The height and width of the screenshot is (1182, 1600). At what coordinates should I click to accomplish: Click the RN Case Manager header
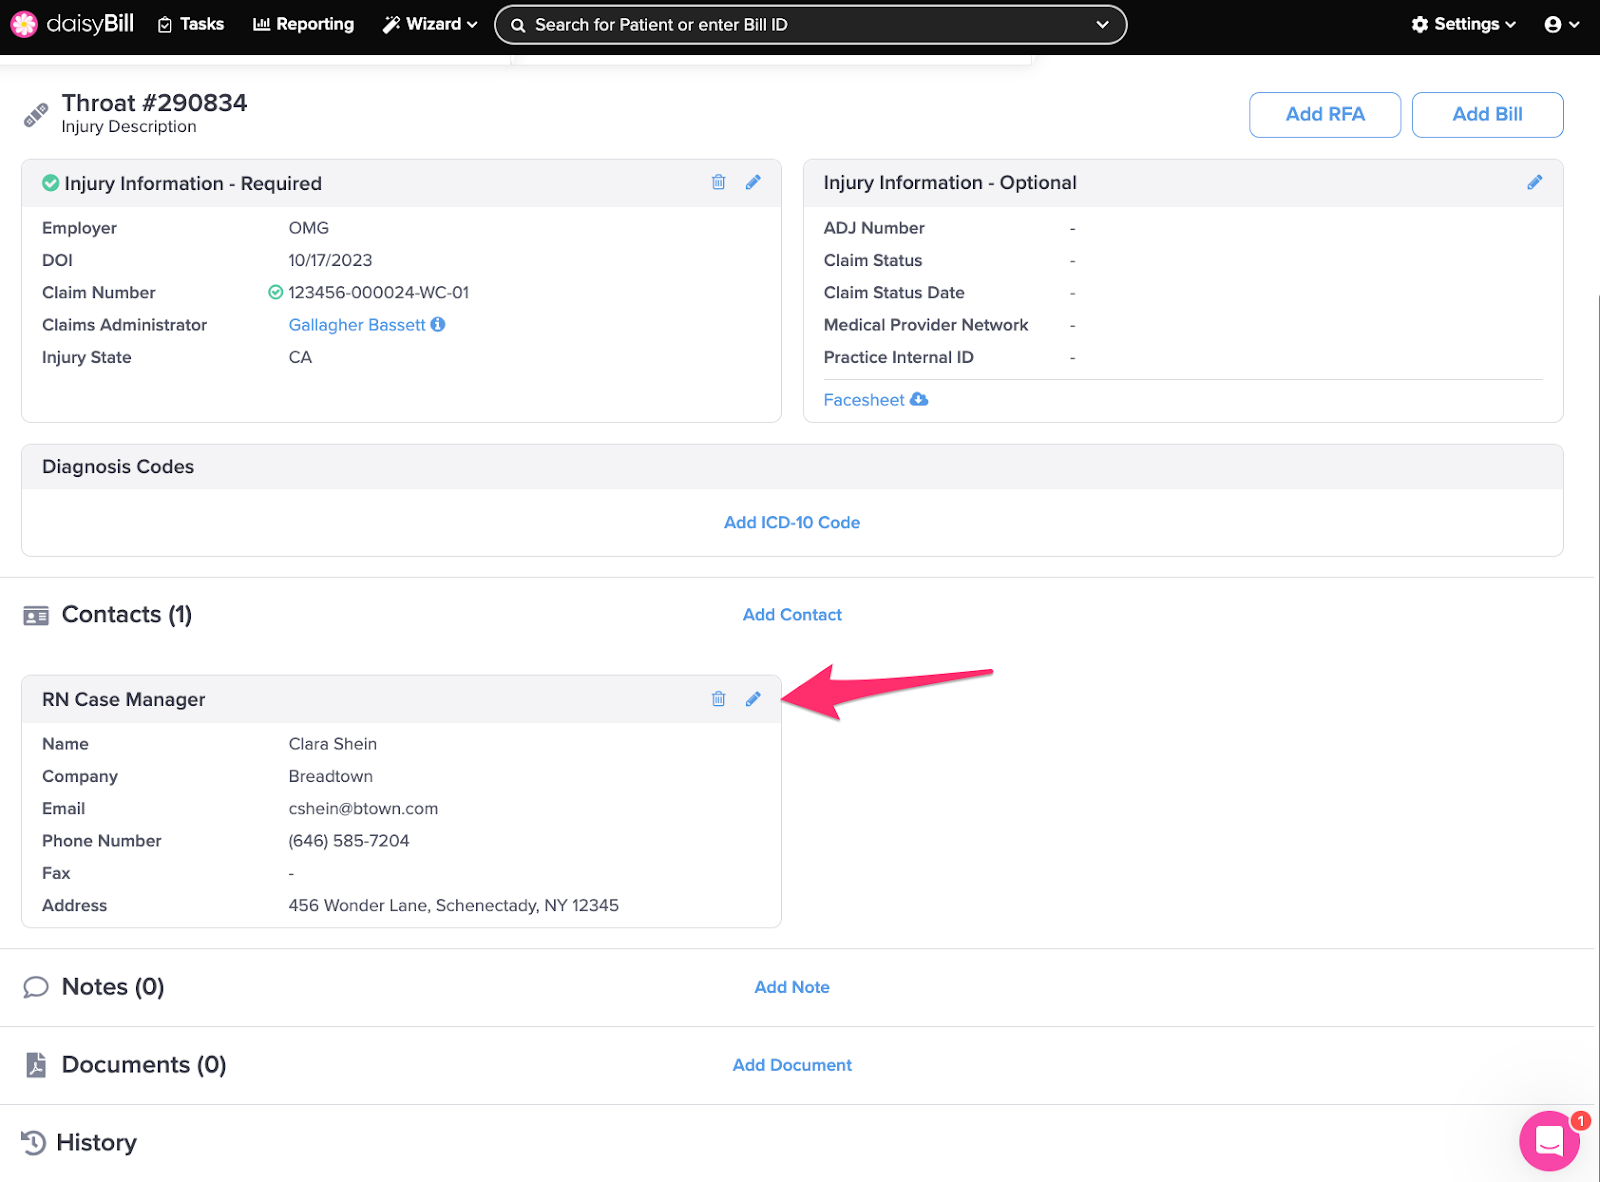pos(124,699)
